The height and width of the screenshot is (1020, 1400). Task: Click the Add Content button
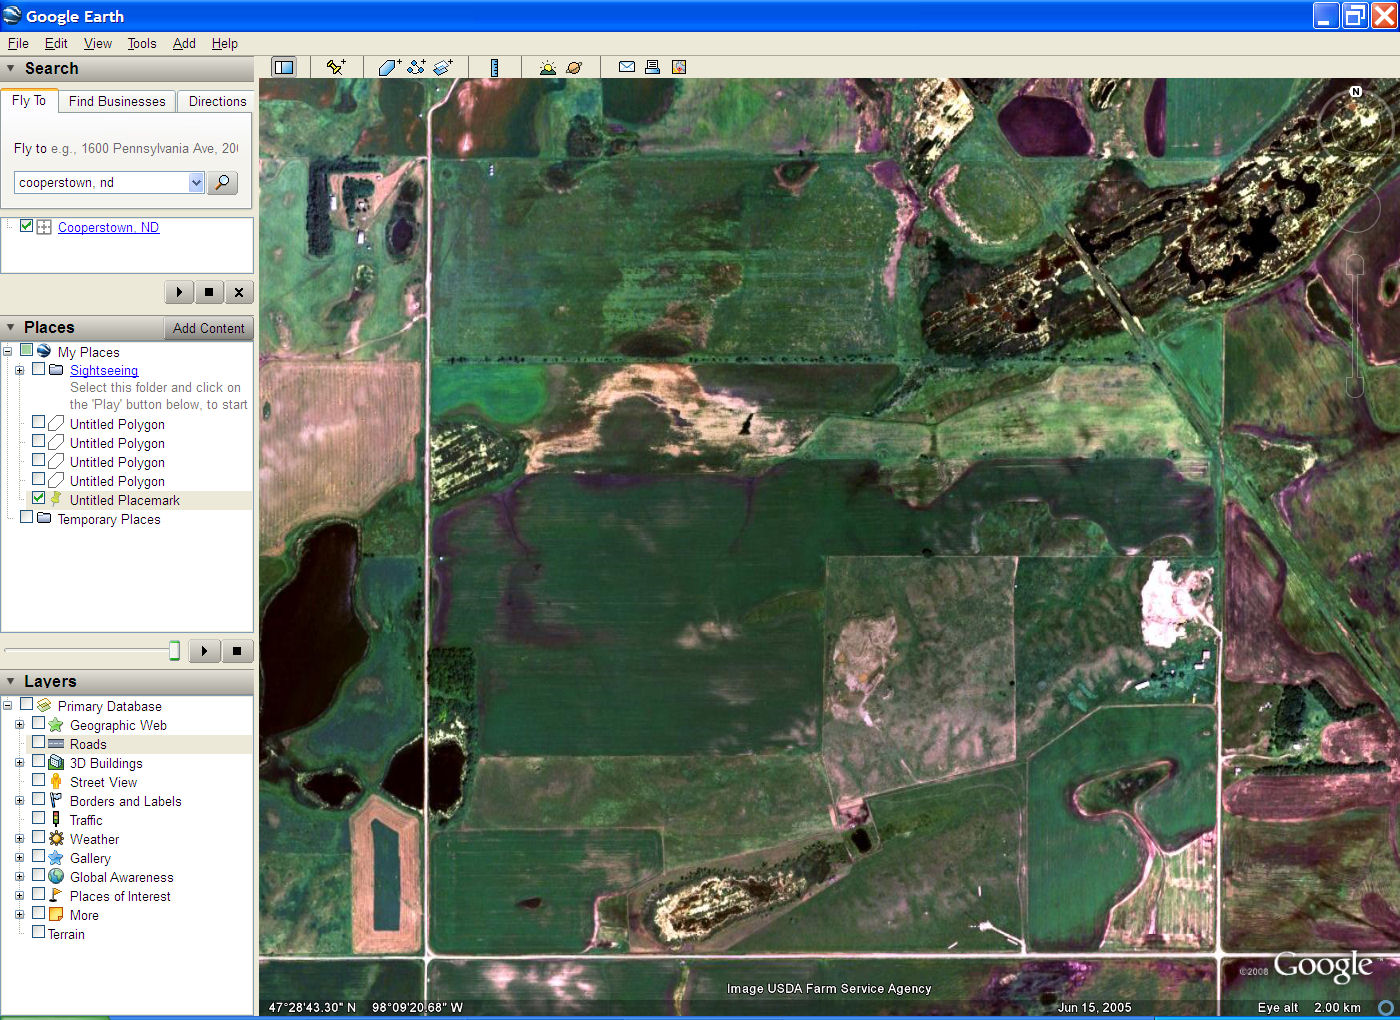208,328
